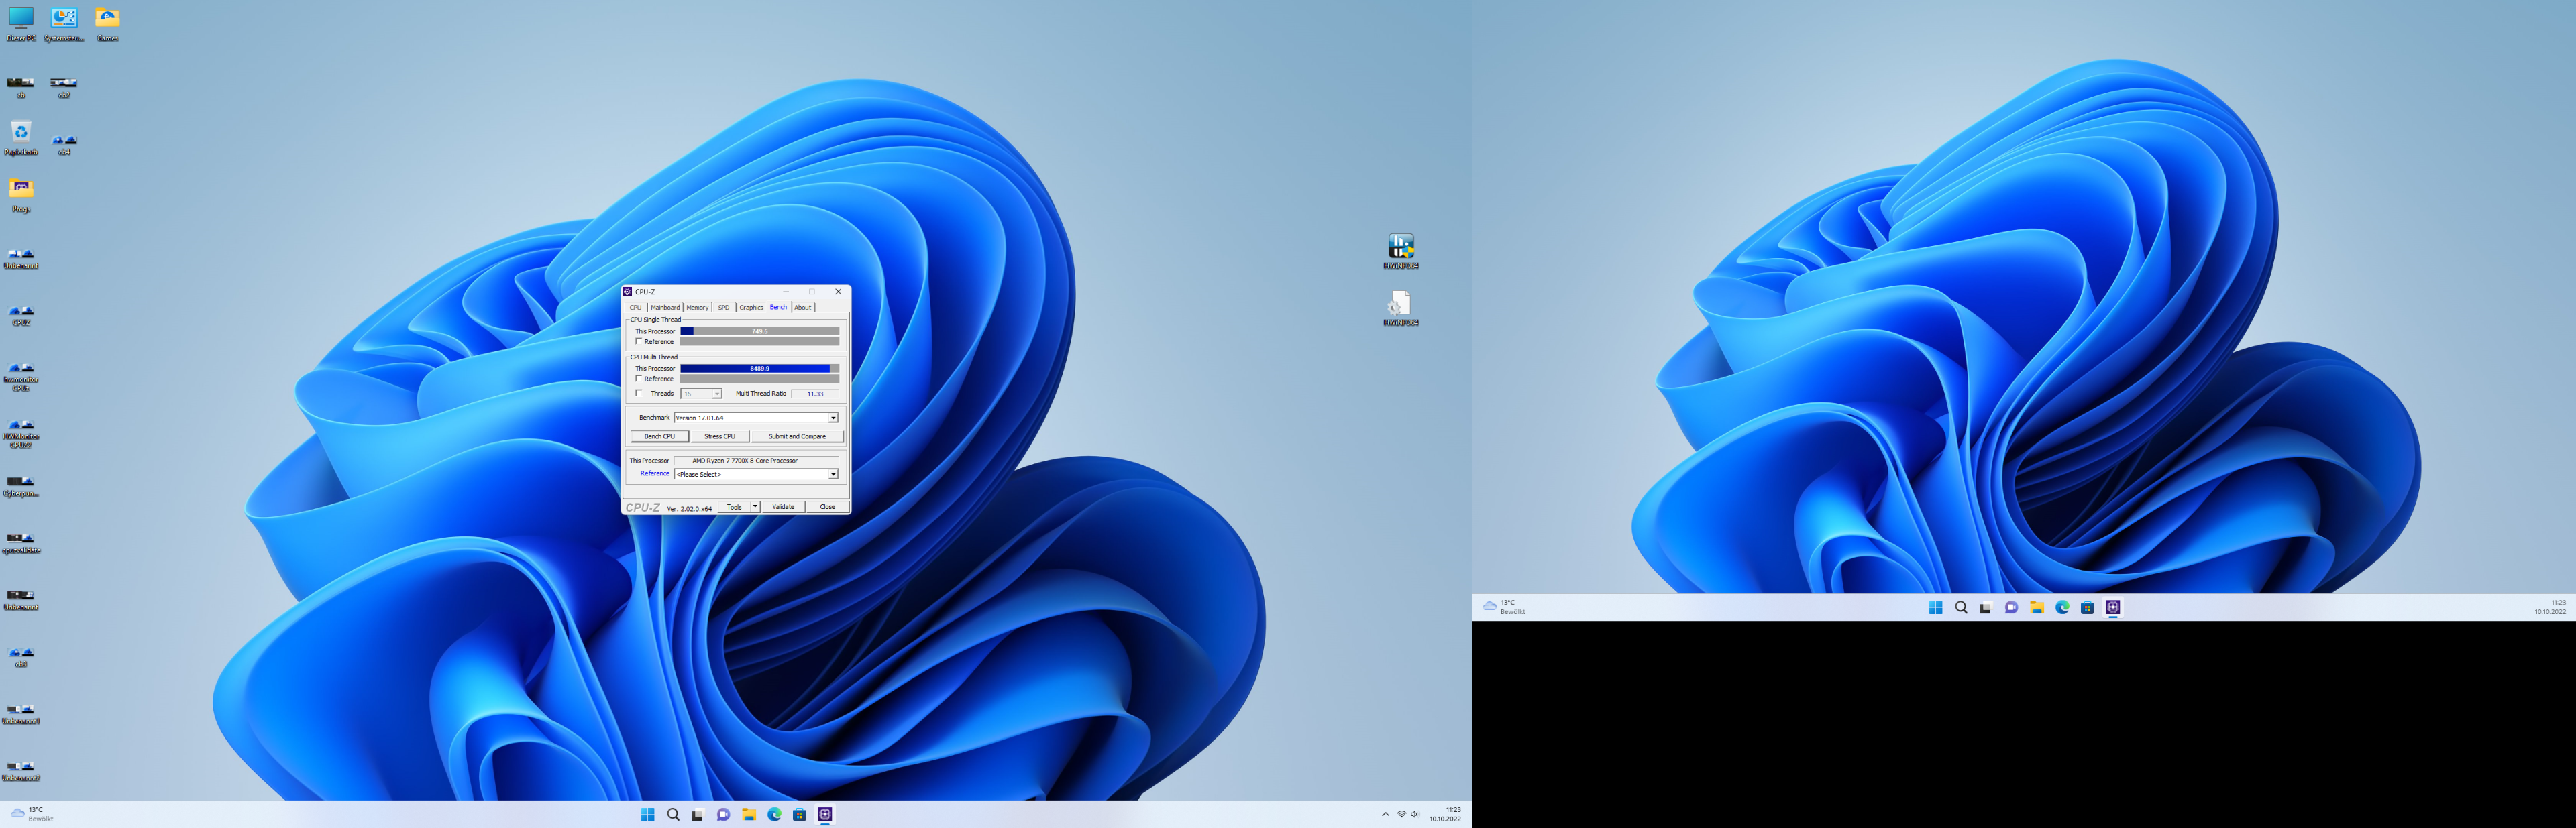2576x828 pixels.
Task: Switch to the Memory tab
Action: click(697, 307)
